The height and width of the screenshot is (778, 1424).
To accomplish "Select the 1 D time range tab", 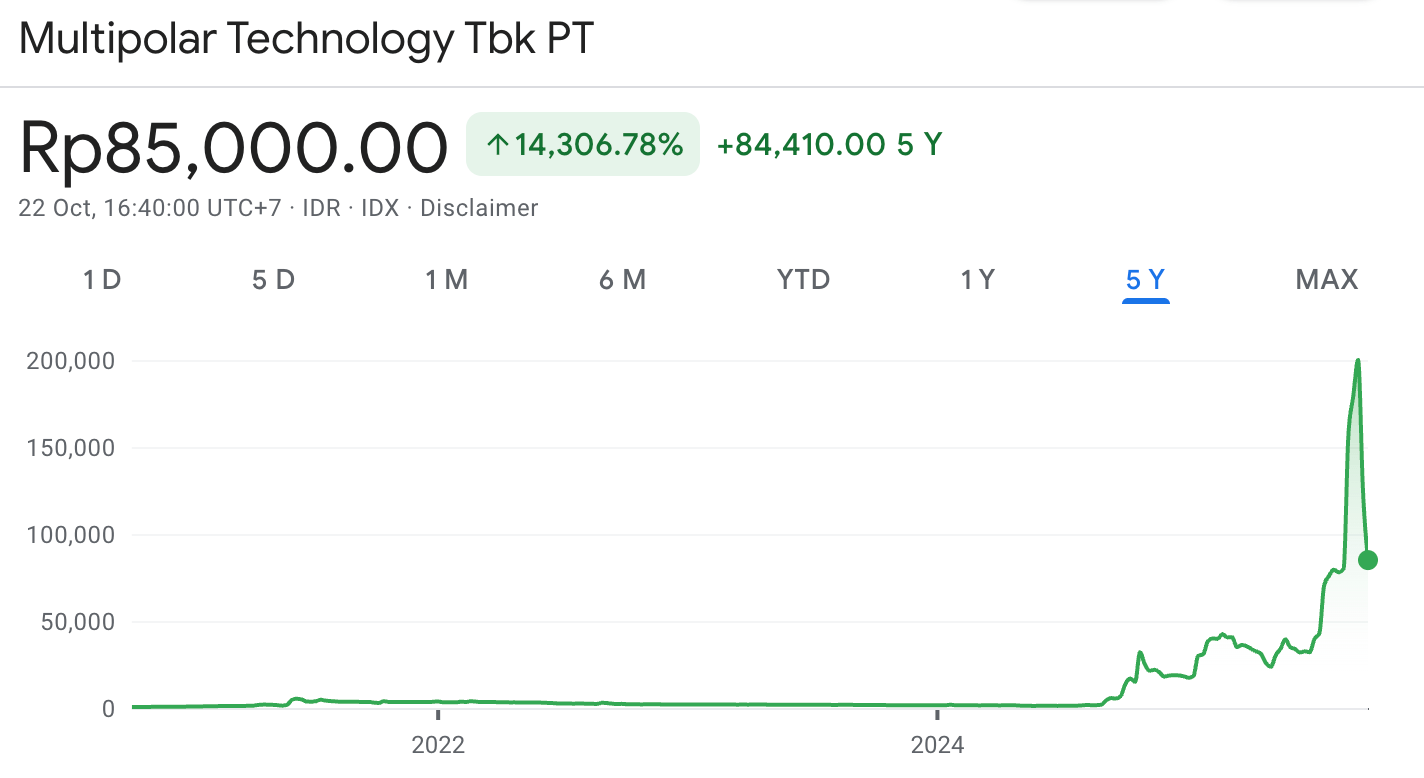I will (x=101, y=280).
